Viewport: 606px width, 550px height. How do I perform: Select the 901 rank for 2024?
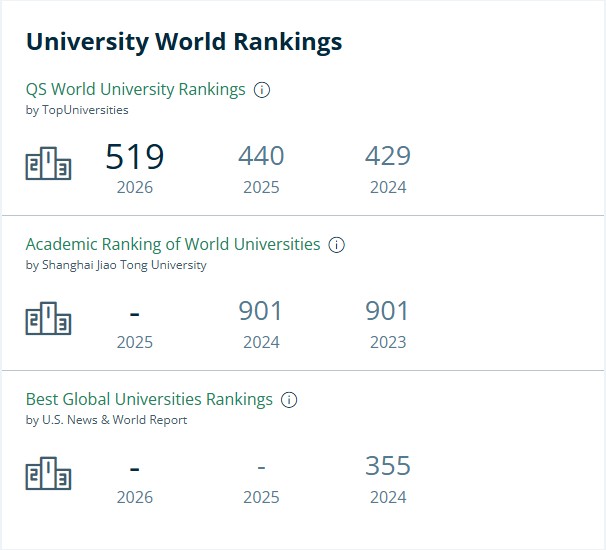click(260, 311)
